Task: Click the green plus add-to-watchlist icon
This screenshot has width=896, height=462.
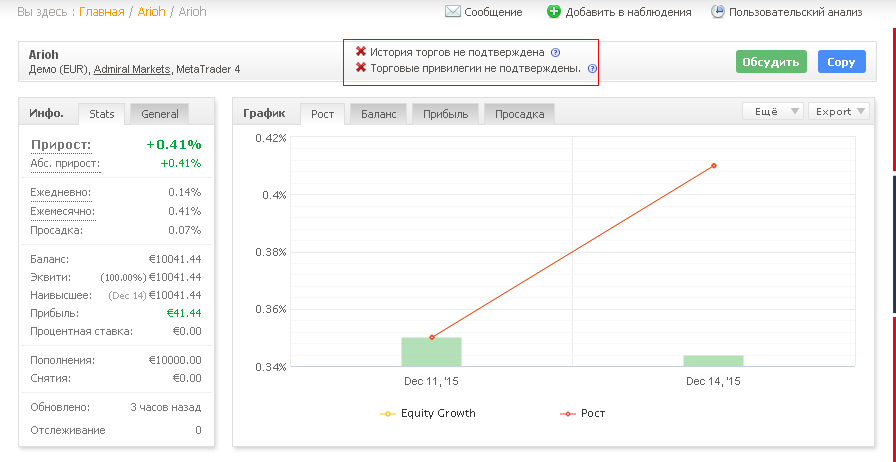Action: click(554, 11)
